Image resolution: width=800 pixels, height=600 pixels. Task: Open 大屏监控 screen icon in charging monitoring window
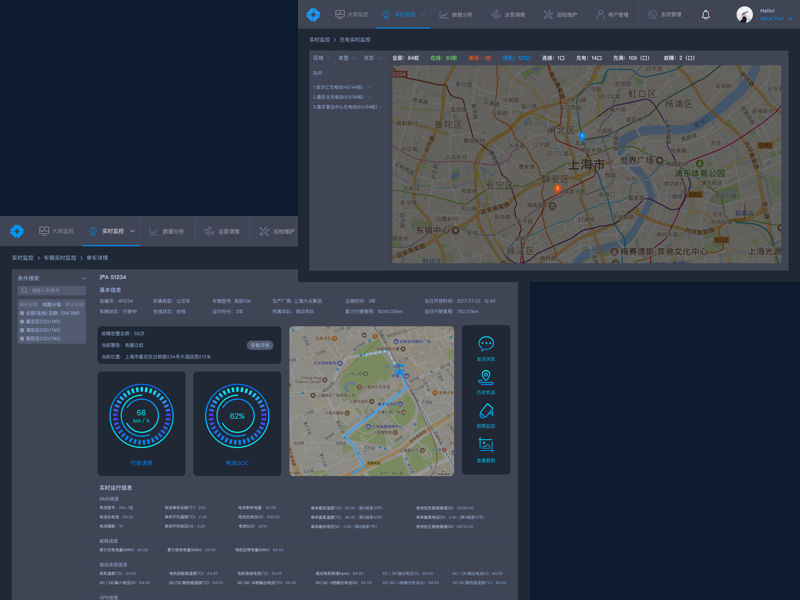pos(340,14)
